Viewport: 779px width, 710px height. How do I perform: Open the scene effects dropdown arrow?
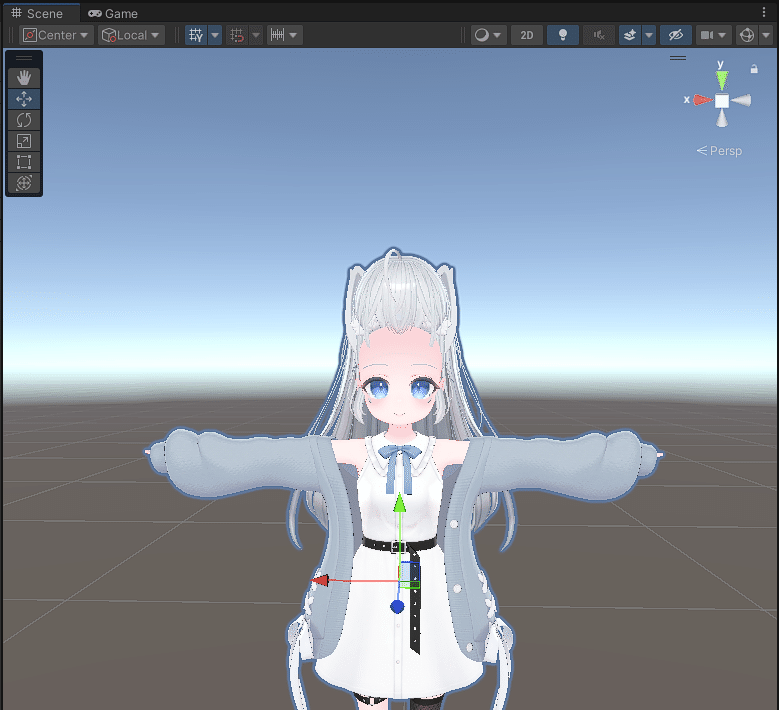point(649,35)
